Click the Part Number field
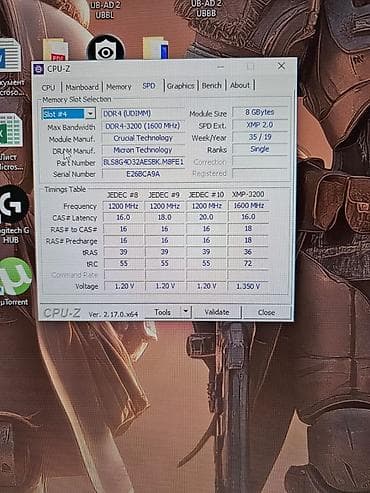The width and height of the screenshot is (370, 493). (x=143, y=162)
